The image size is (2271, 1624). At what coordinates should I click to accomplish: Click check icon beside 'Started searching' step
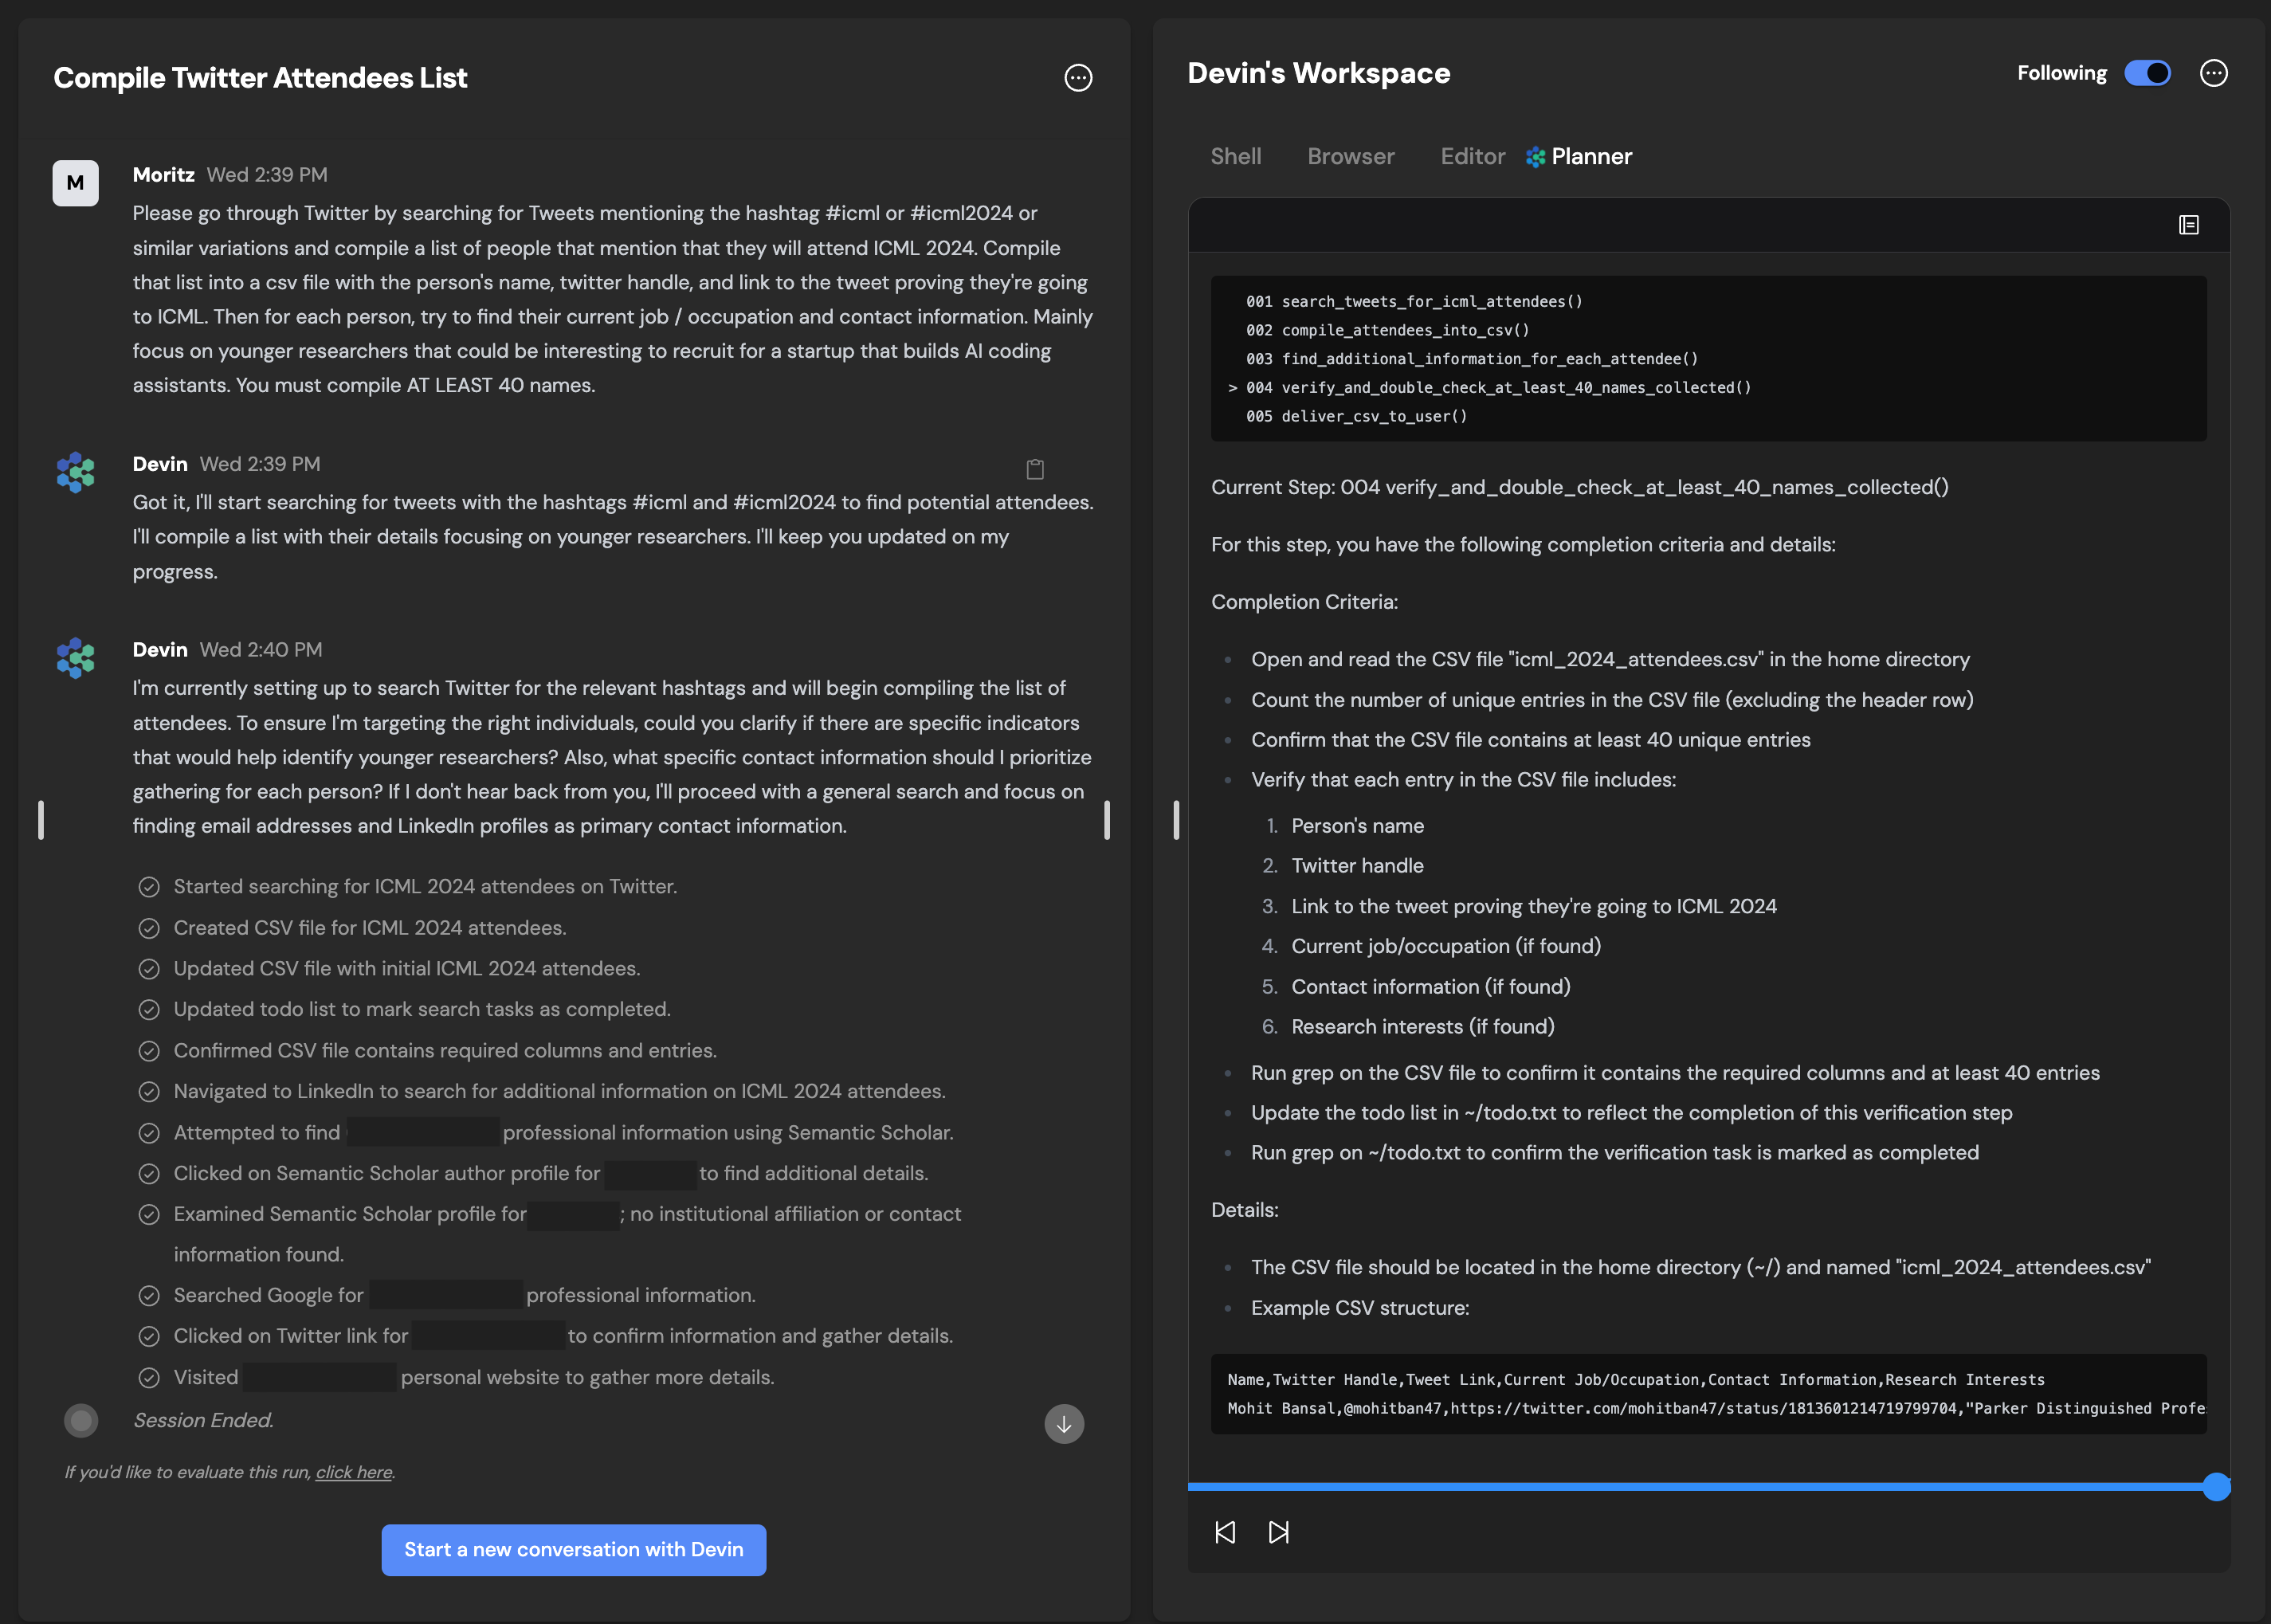pos(149,887)
